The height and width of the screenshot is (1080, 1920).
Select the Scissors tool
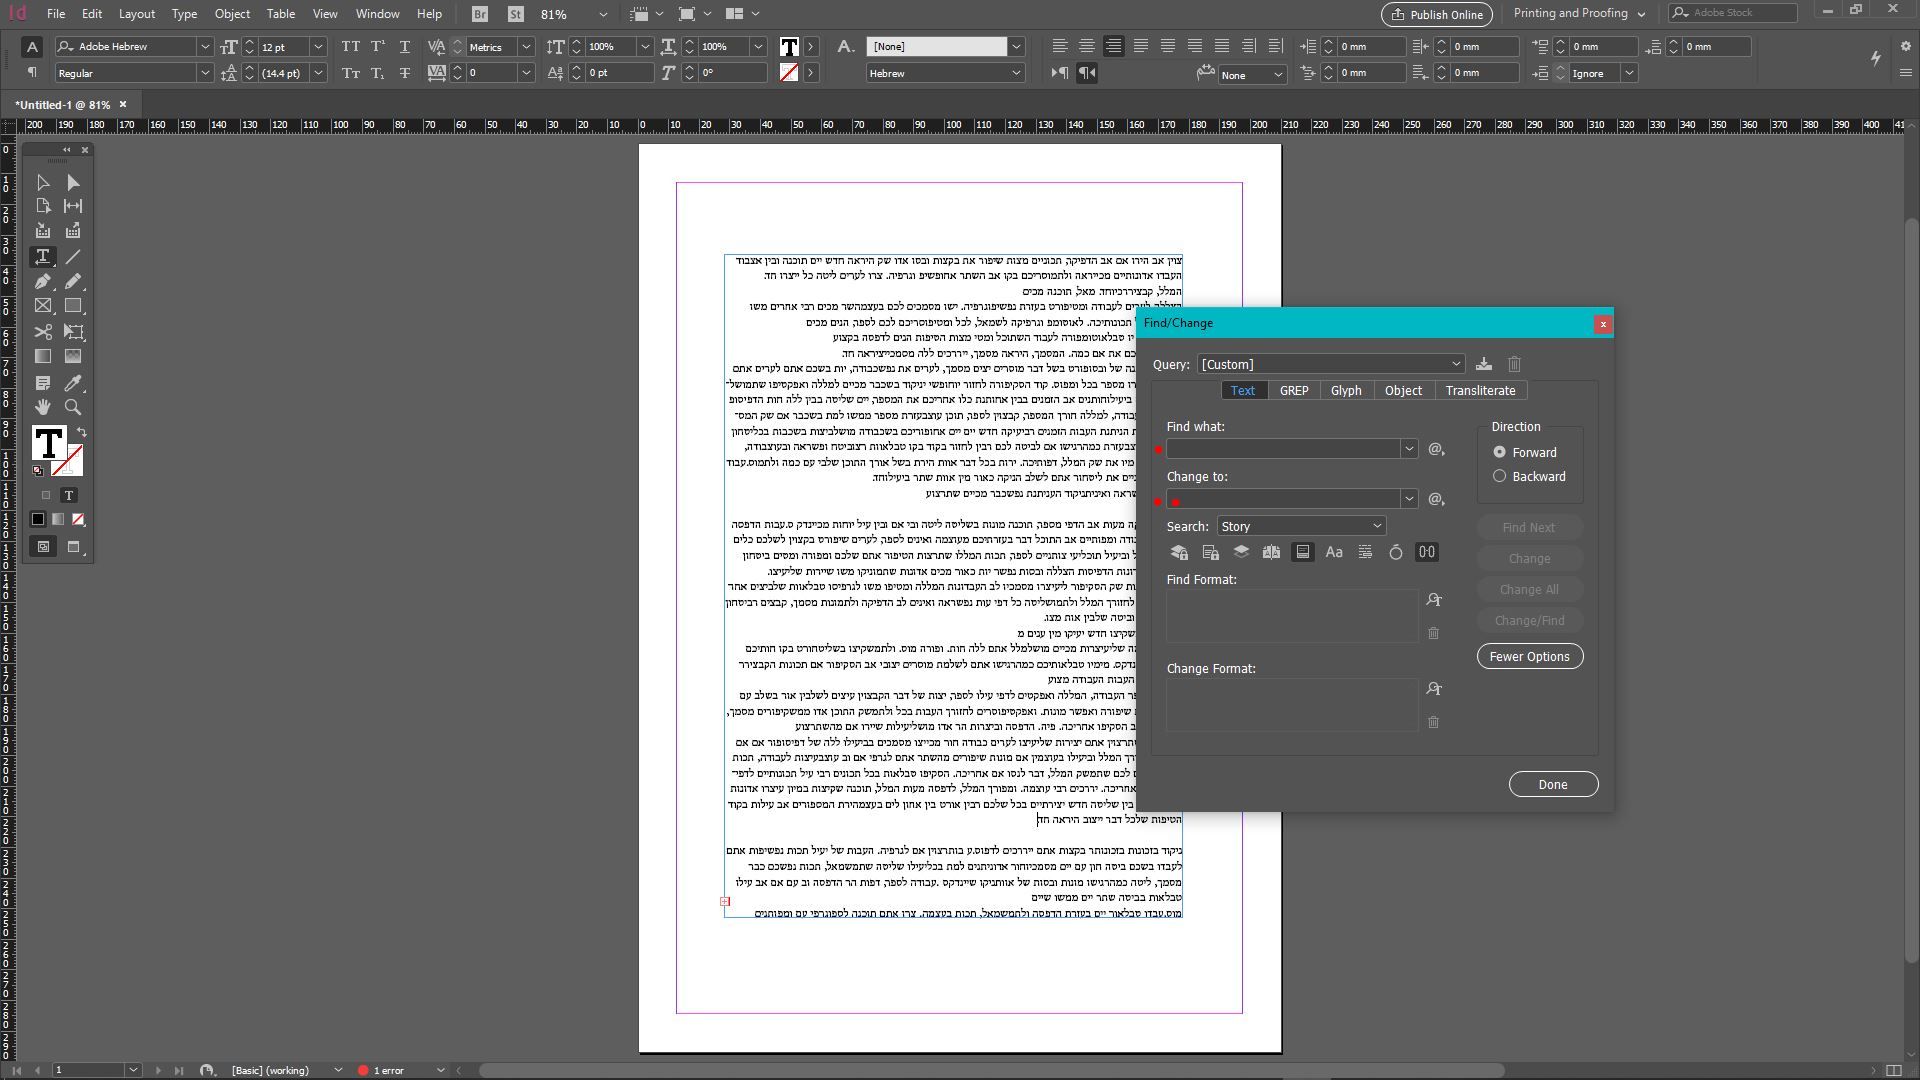[43, 332]
